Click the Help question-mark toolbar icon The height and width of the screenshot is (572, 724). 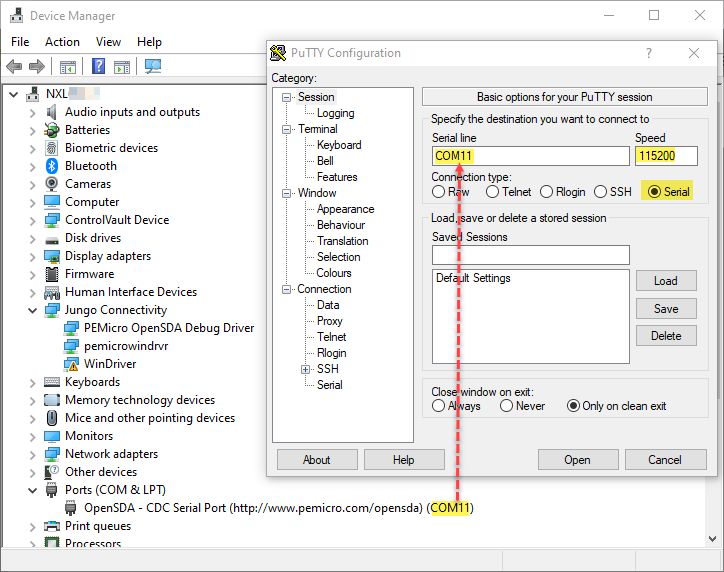tap(98, 66)
